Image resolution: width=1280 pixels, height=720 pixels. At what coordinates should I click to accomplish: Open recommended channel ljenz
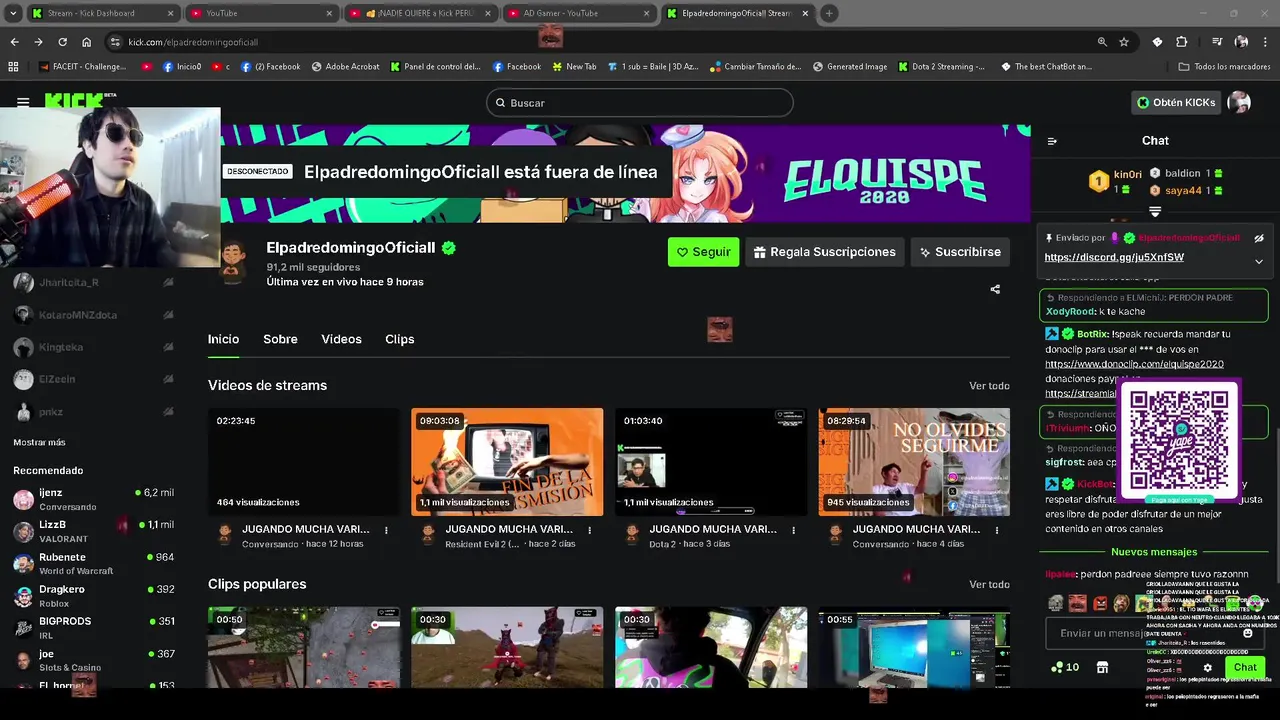[94, 499]
